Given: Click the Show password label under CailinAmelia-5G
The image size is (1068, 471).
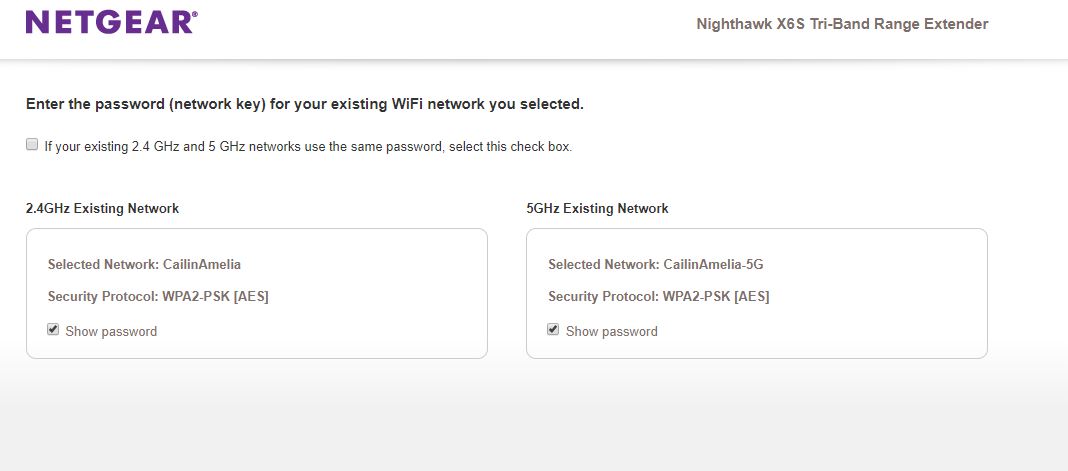Looking at the screenshot, I should pyautogui.click(x=611, y=331).
